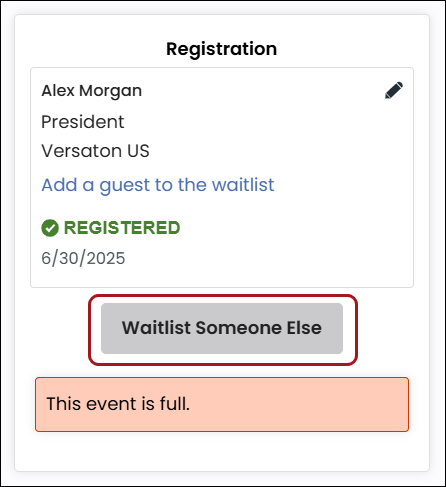Viewport: 446px width, 487px height.
Task: Click the pencil edit icon
Action: point(394,90)
